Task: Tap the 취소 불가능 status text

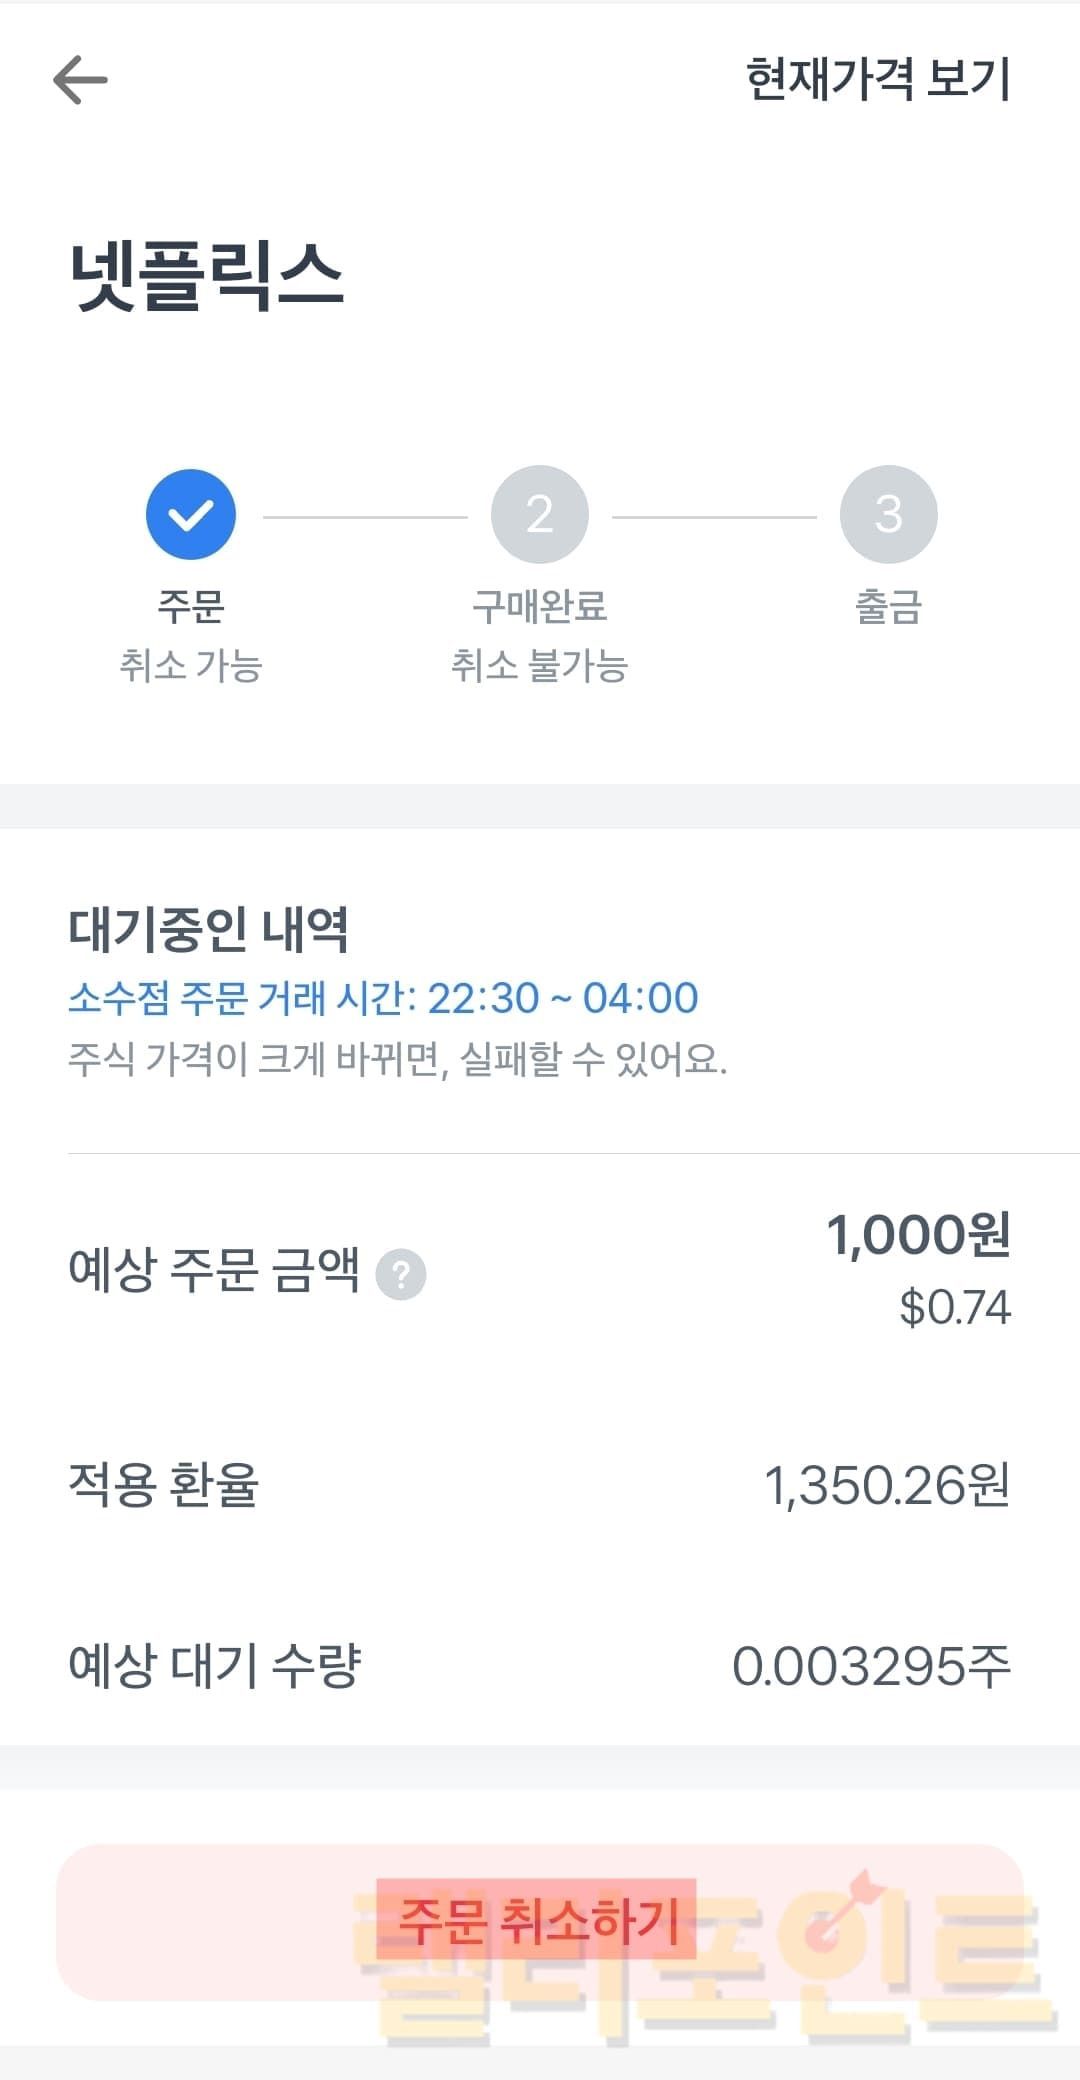Action: click(x=539, y=666)
